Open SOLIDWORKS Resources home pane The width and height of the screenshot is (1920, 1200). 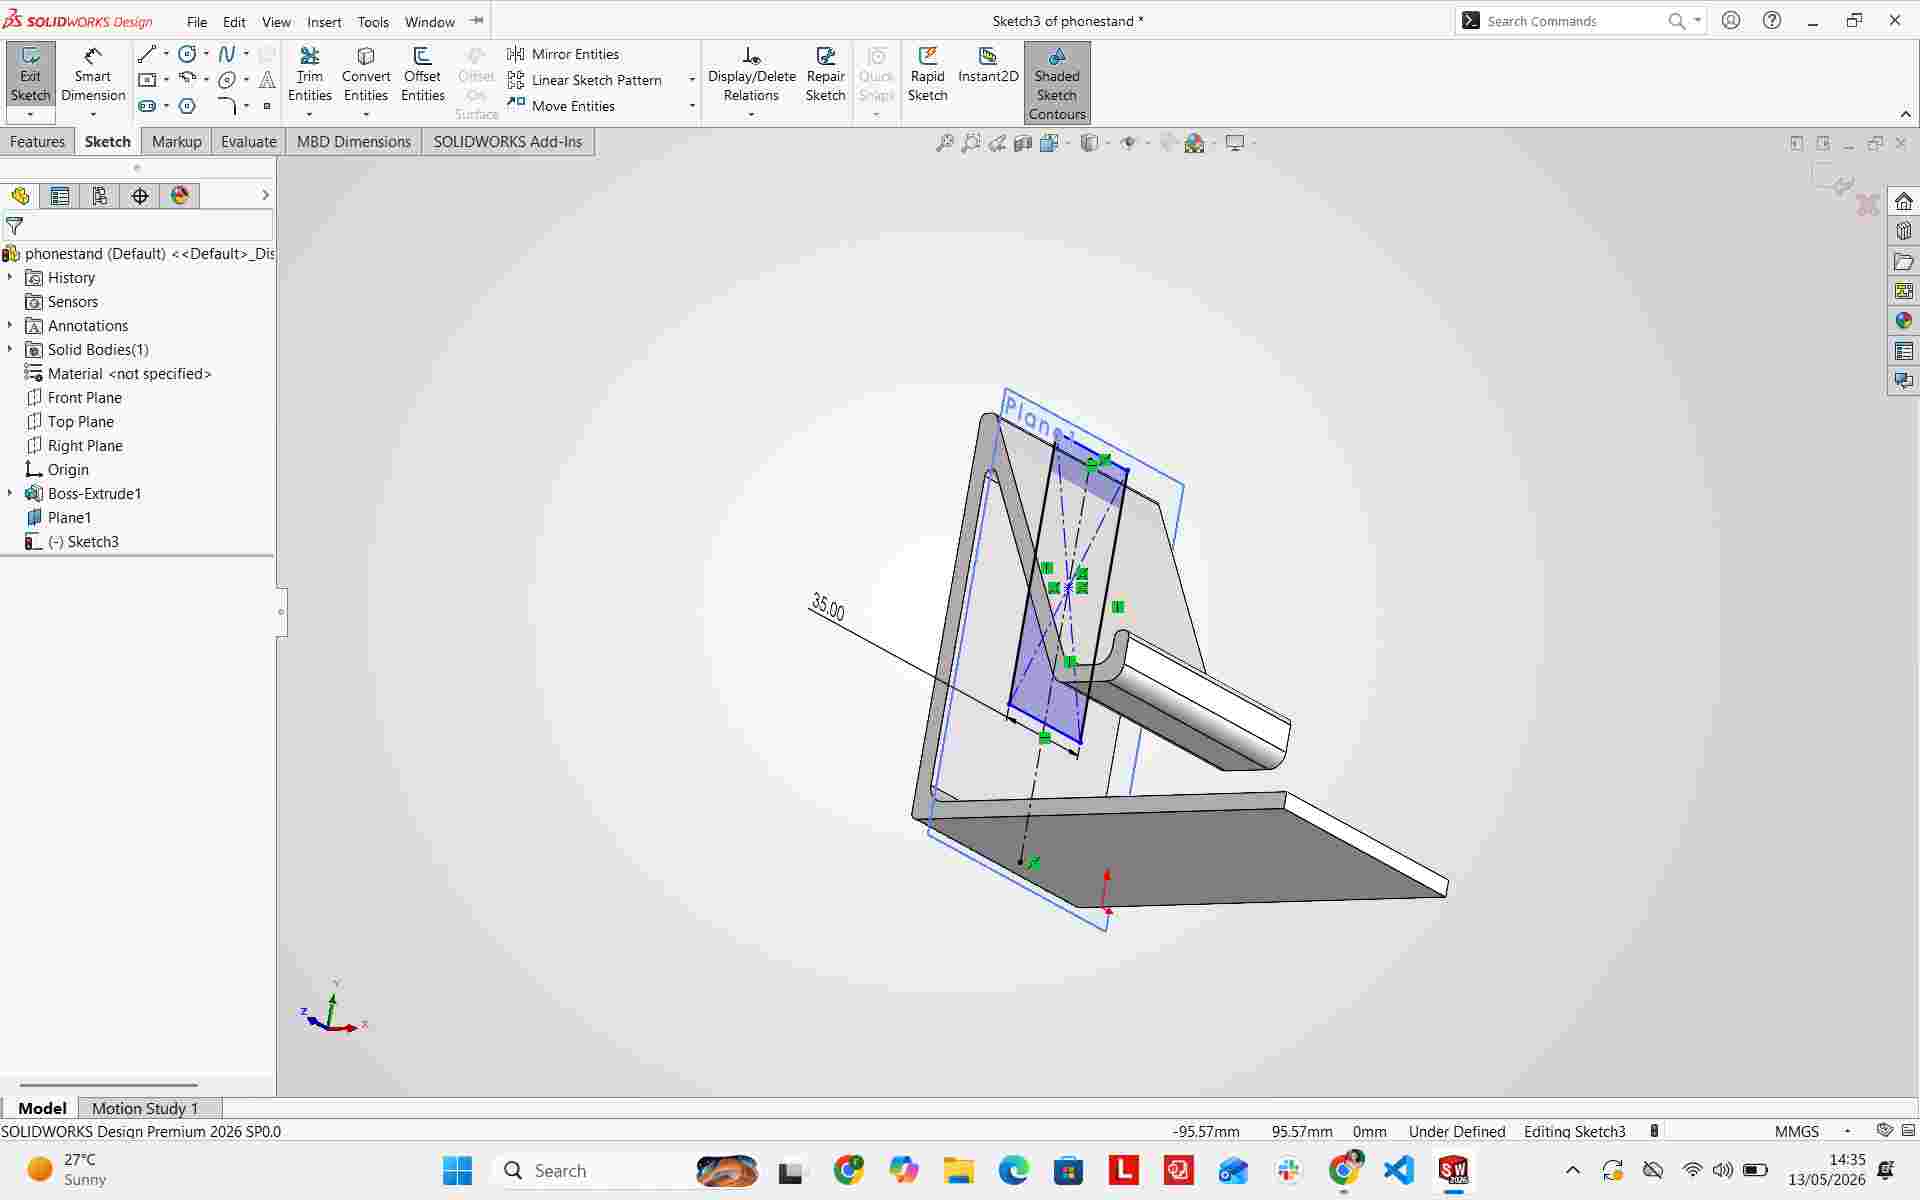tap(1904, 201)
